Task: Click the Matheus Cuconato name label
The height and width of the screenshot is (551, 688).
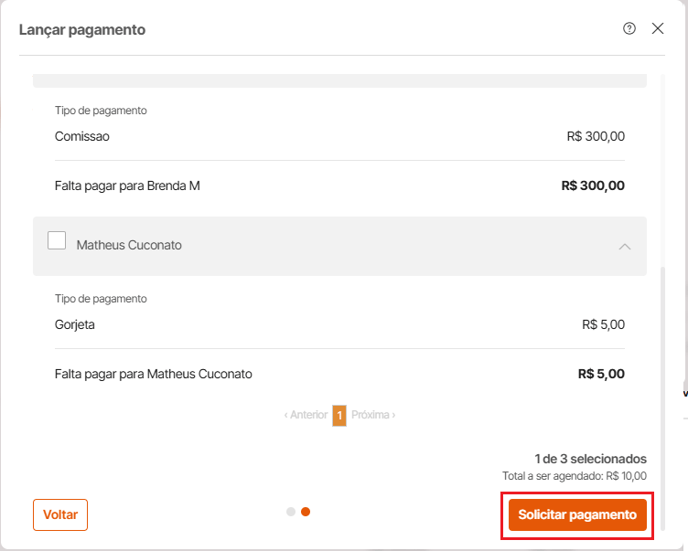Action: point(129,245)
